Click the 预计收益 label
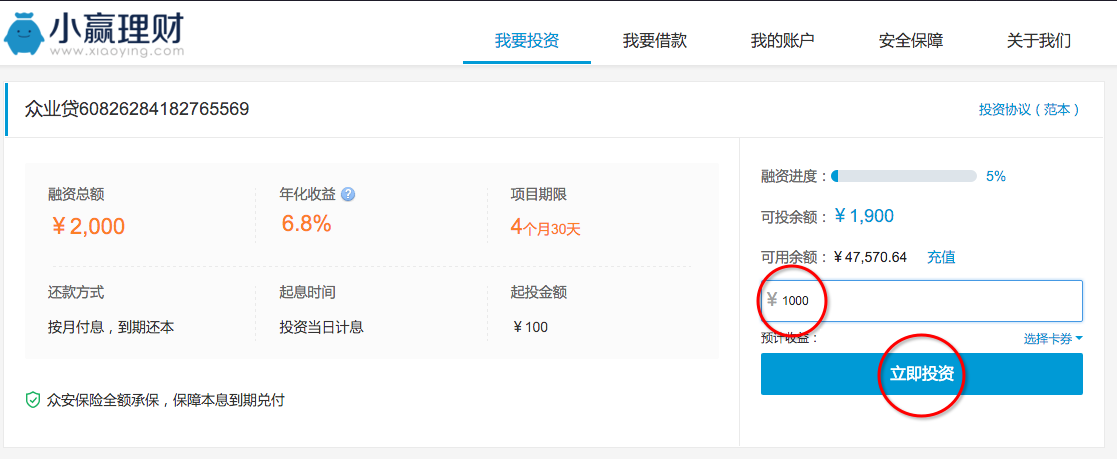1117x459 pixels. [790, 339]
